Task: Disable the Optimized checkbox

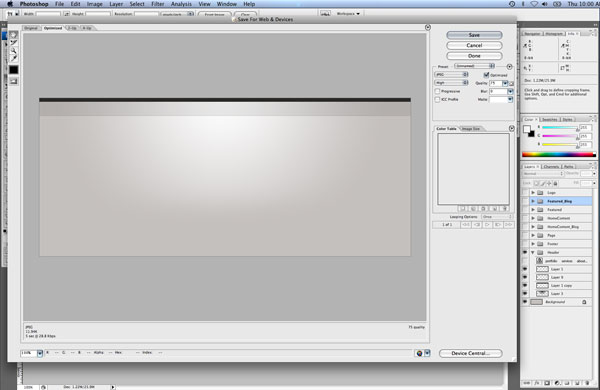Action: pos(486,75)
